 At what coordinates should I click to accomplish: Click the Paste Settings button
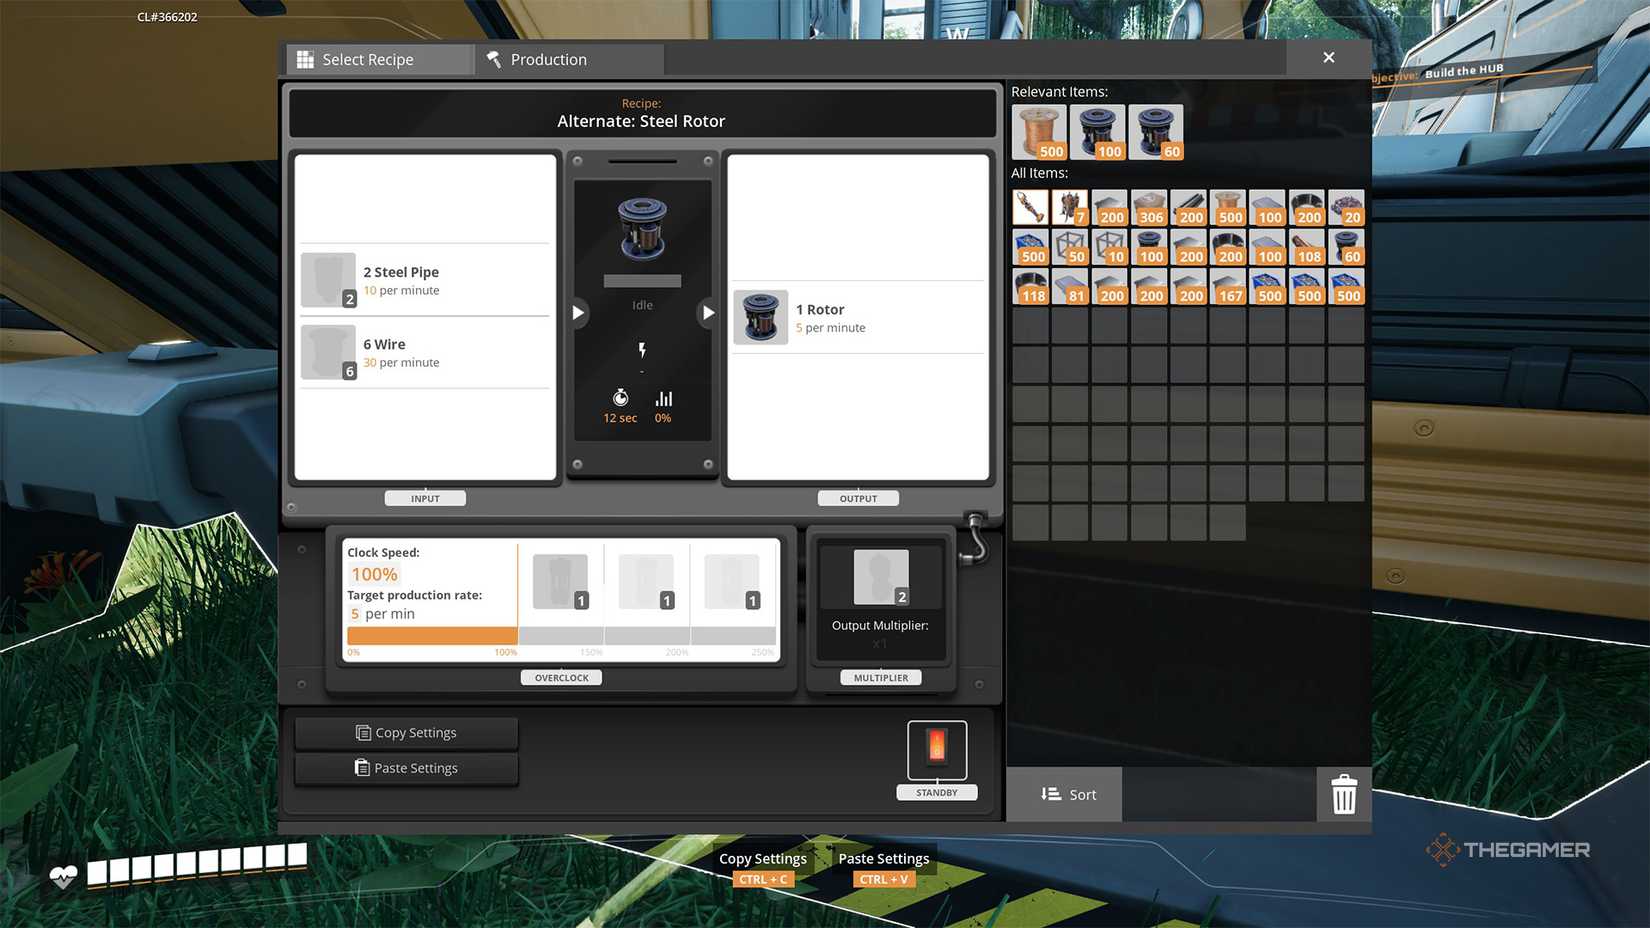406,768
